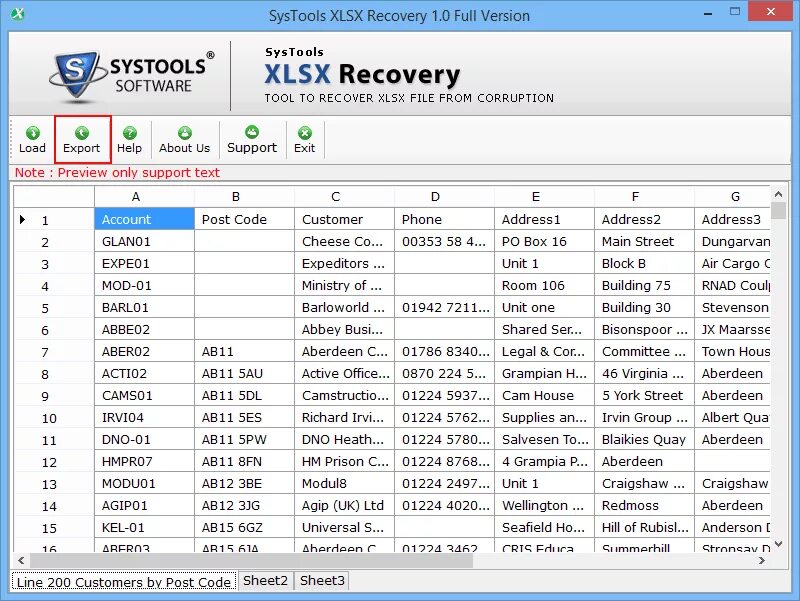Select the MOD-01 account cell
This screenshot has height=601, width=800.
click(144, 285)
